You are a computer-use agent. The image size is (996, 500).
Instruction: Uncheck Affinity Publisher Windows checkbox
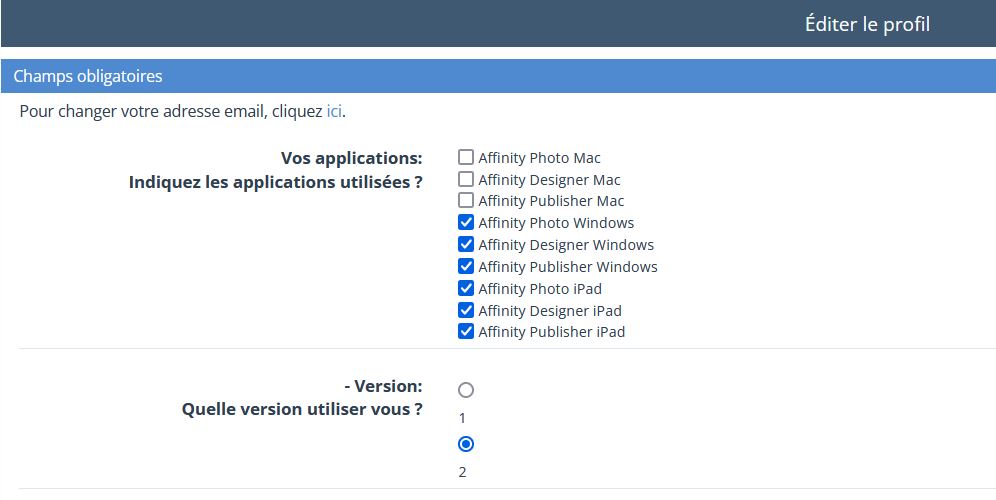(466, 266)
